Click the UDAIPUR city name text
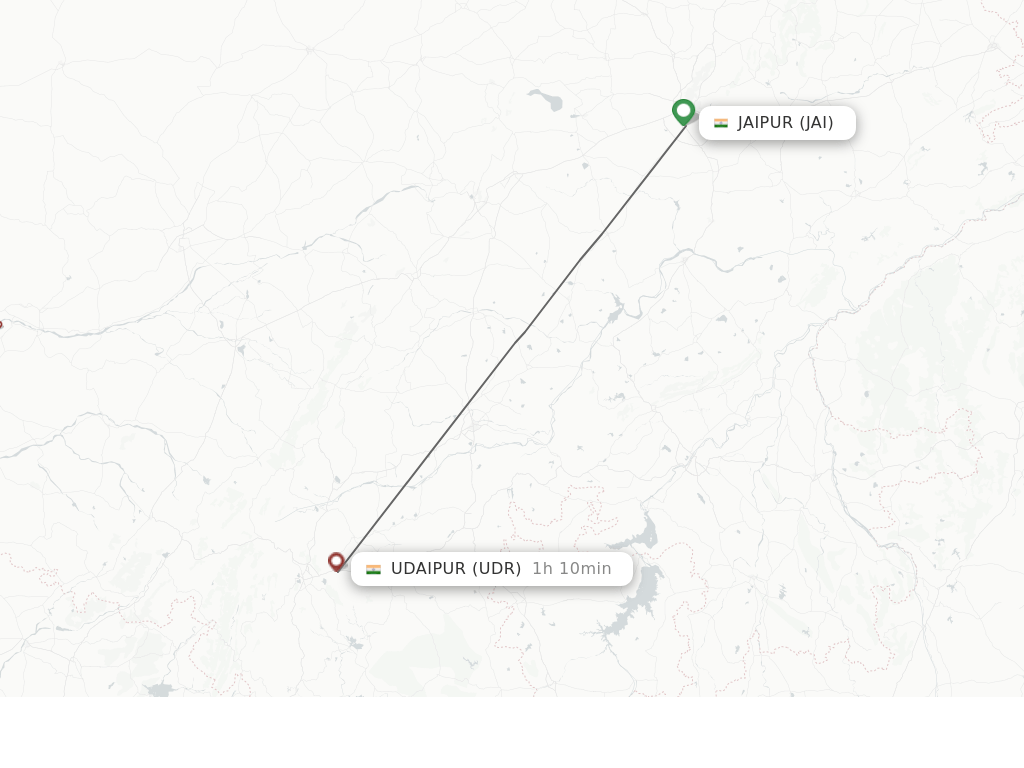 click(x=428, y=569)
